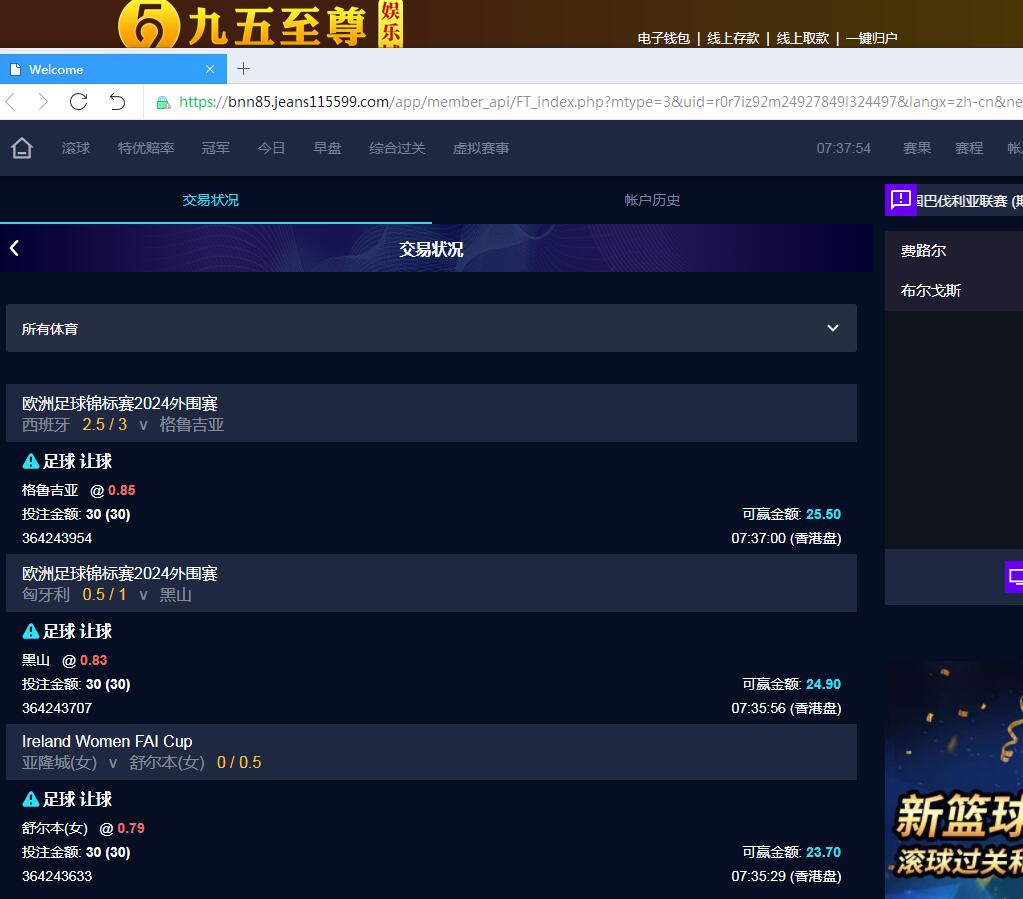The width and height of the screenshot is (1023, 899).
Task: Click the timestamp 07:37:00 (香港盘)
Action: (x=786, y=538)
